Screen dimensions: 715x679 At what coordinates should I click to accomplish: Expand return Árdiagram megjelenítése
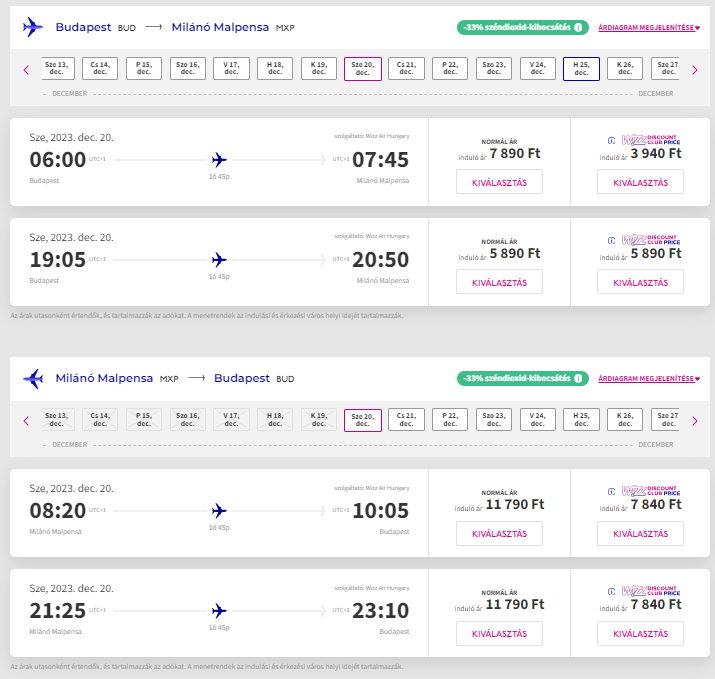coord(649,378)
